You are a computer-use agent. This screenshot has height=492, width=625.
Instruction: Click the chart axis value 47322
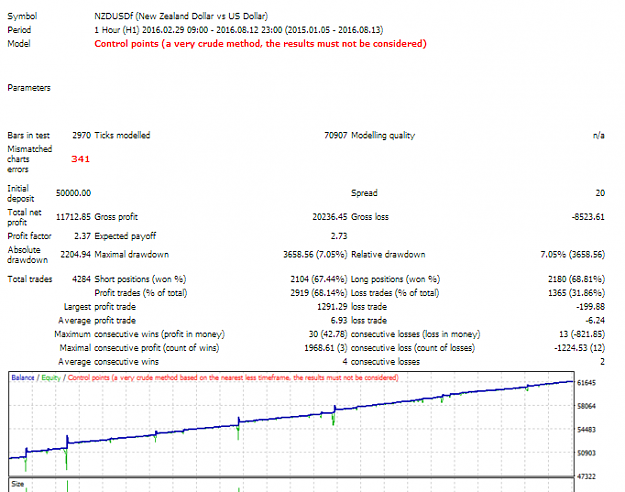click(x=586, y=477)
